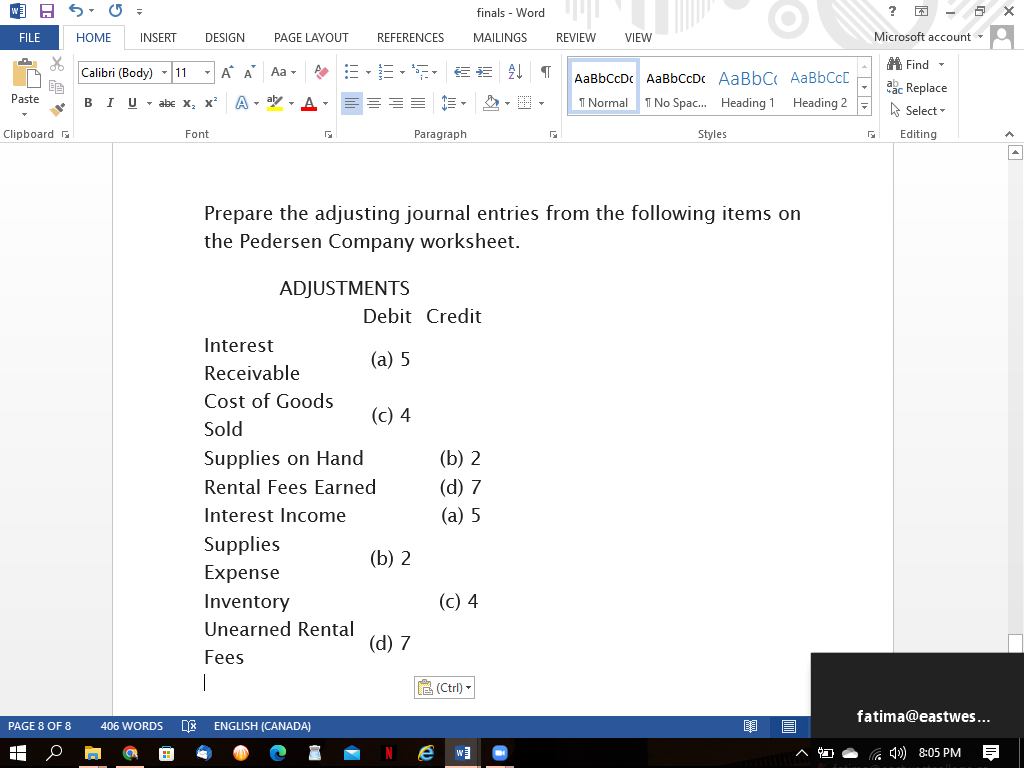
Task: Apply justify alignment
Action: (x=418, y=102)
